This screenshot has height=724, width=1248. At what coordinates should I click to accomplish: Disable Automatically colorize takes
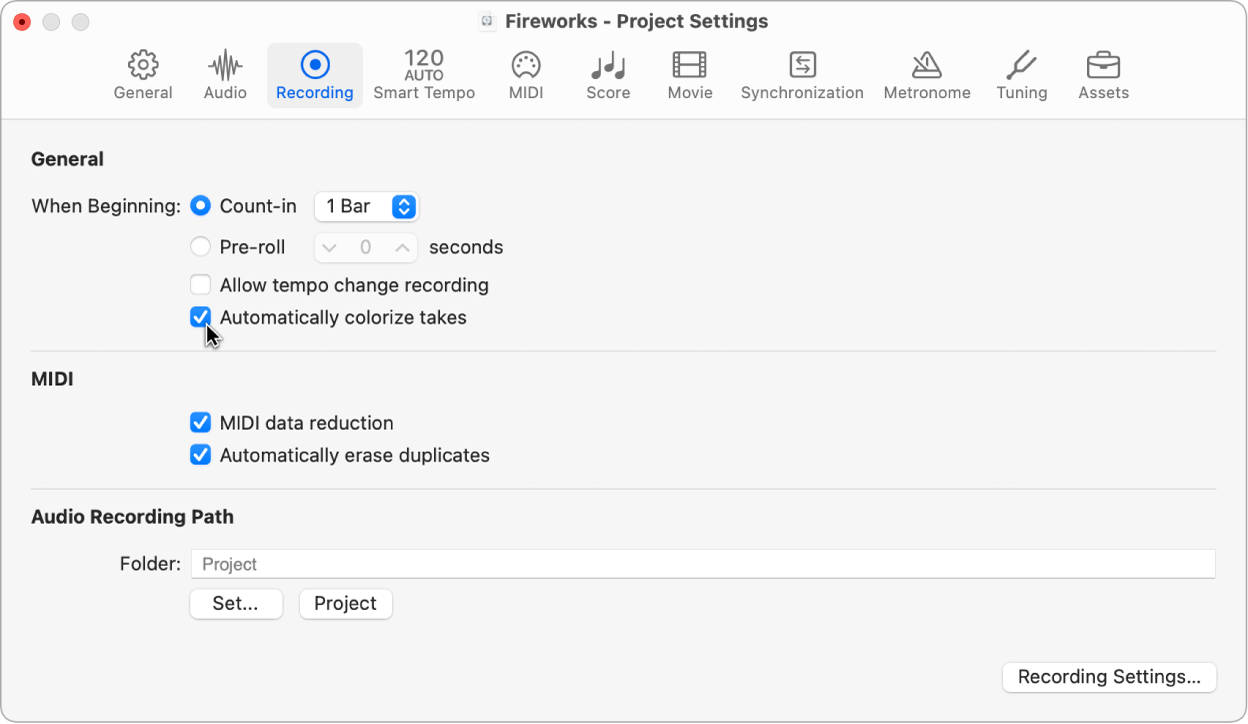click(200, 317)
